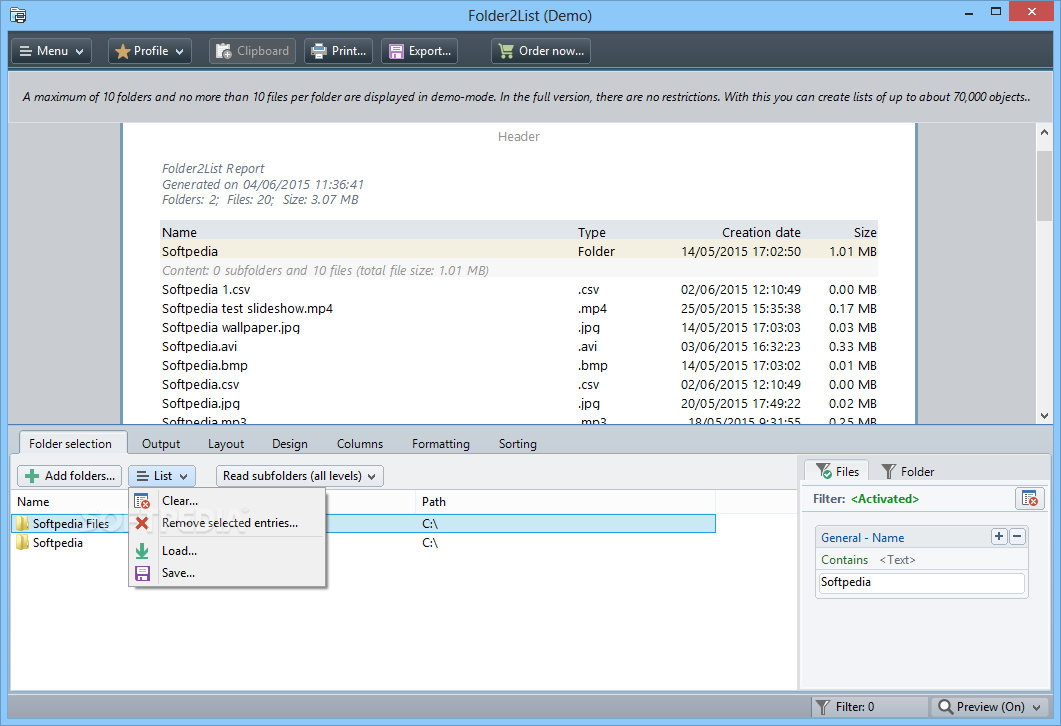Click the Clipboard toolbar button

(252, 51)
